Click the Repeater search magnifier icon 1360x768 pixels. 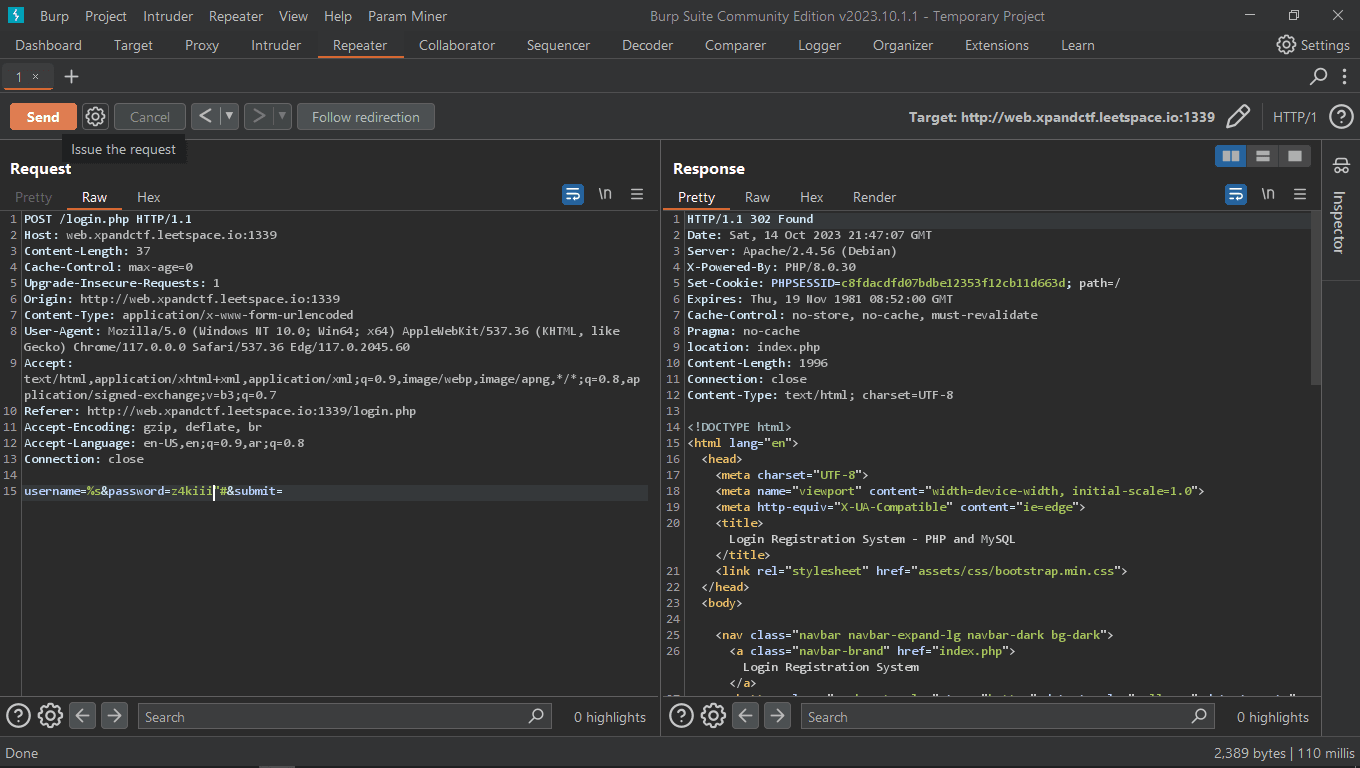pyautogui.click(x=1319, y=76)
